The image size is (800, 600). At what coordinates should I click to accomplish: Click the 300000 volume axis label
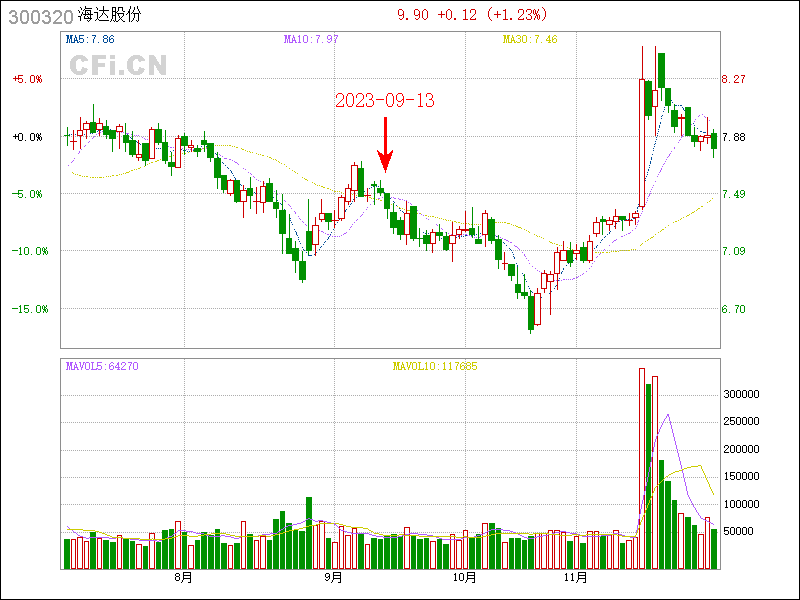[744, 395]
